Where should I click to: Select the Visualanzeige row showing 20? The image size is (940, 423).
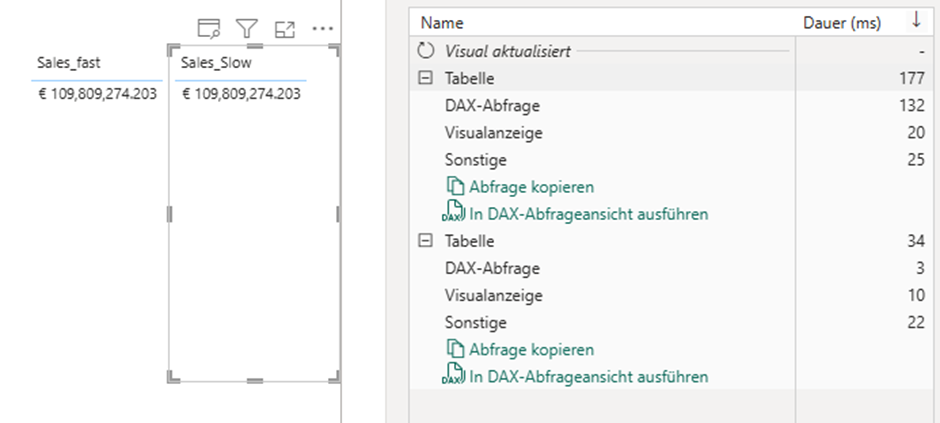click(x=494, y=132)
